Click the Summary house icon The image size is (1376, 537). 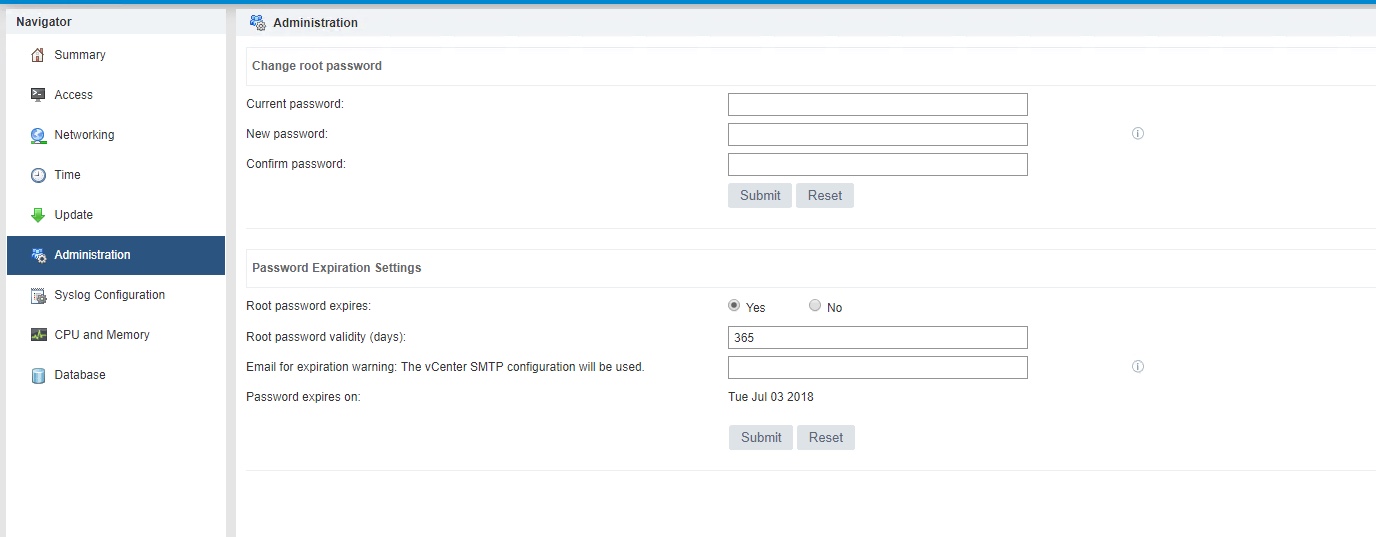(x=38, y=55)
